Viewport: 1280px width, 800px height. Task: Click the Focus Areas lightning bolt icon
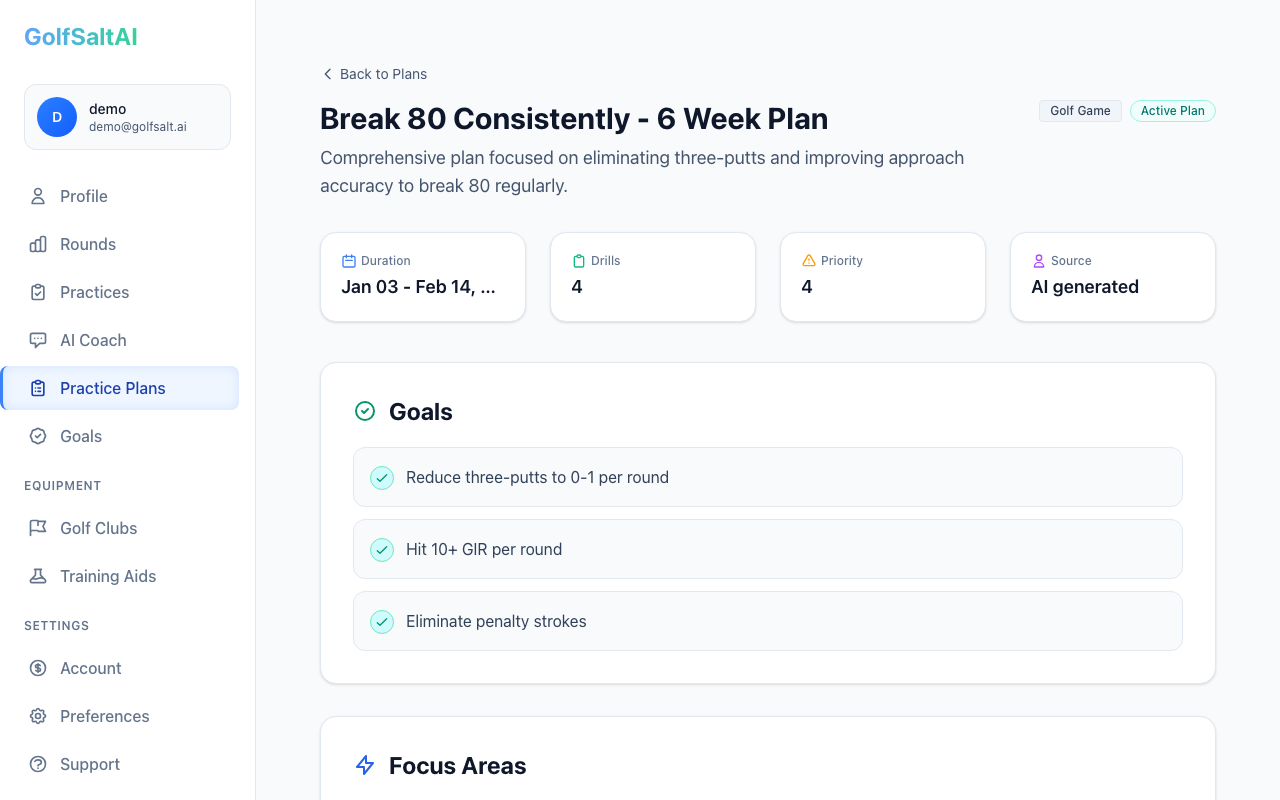(x=364, y=765)
